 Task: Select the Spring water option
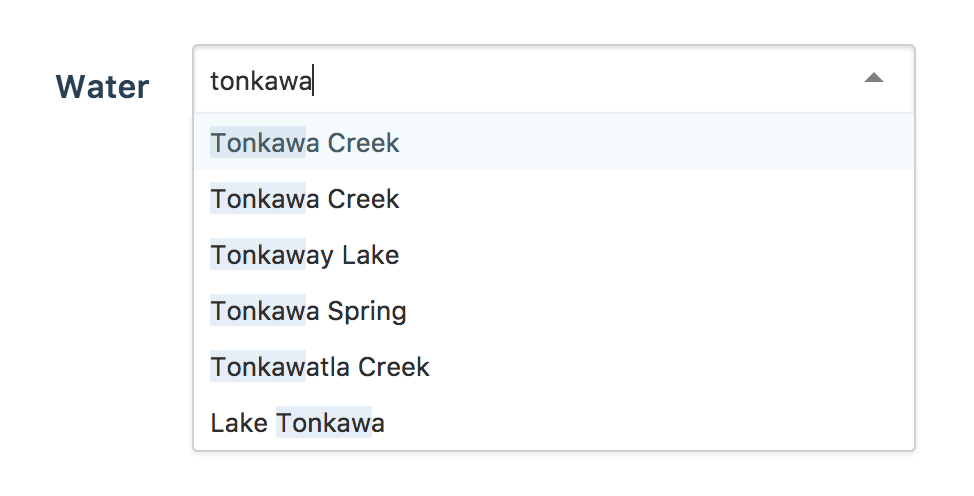[308, 311]
